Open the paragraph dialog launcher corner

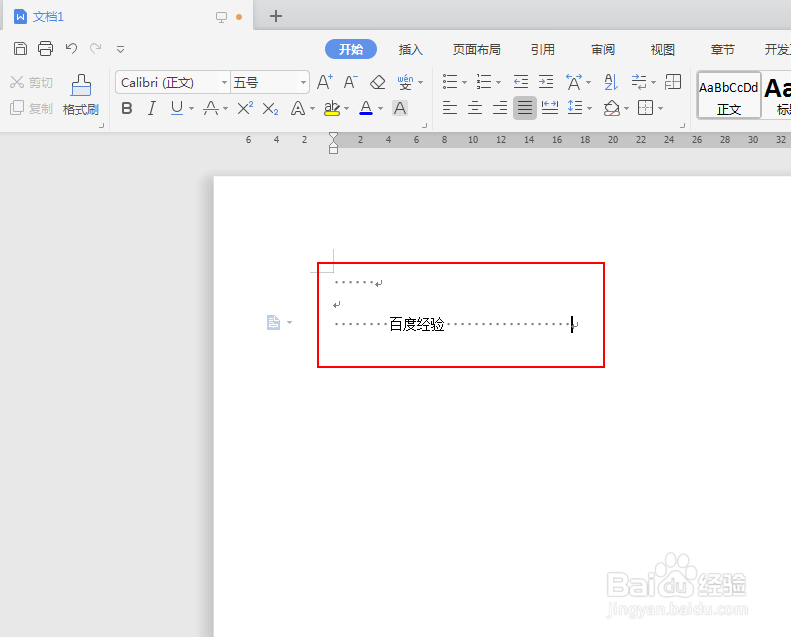(x=683, y=125)
